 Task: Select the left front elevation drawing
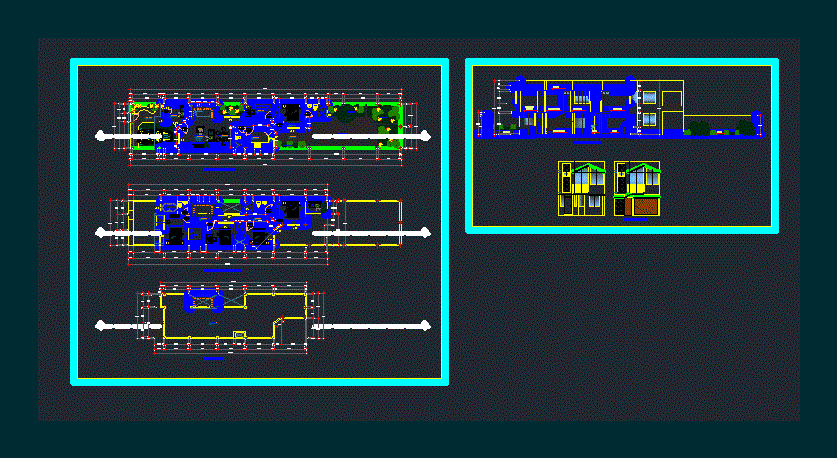581,189
